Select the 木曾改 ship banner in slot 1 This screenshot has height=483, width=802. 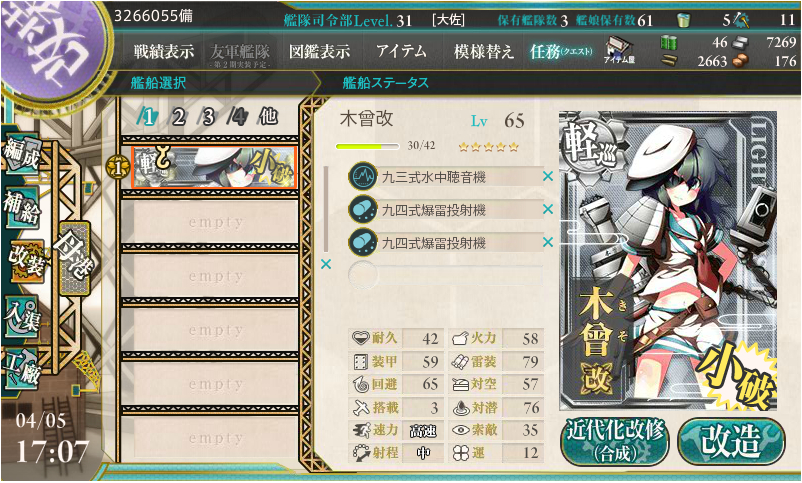[214, 167]
